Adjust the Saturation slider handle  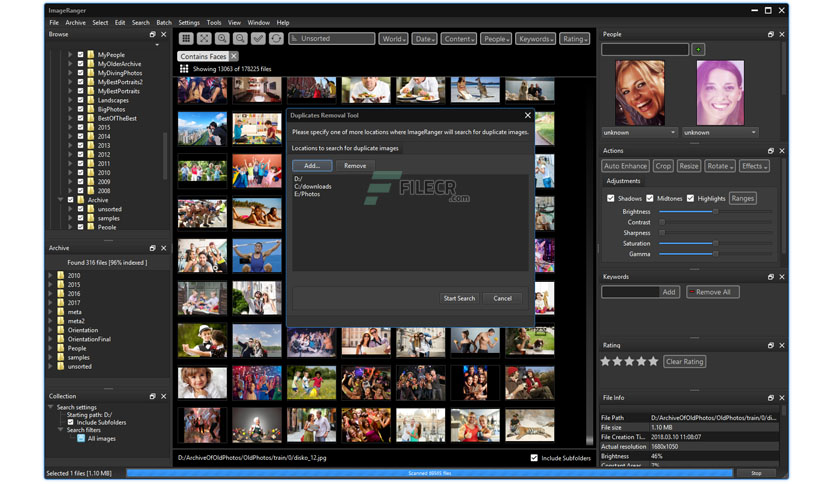click(x=716, y=243)
